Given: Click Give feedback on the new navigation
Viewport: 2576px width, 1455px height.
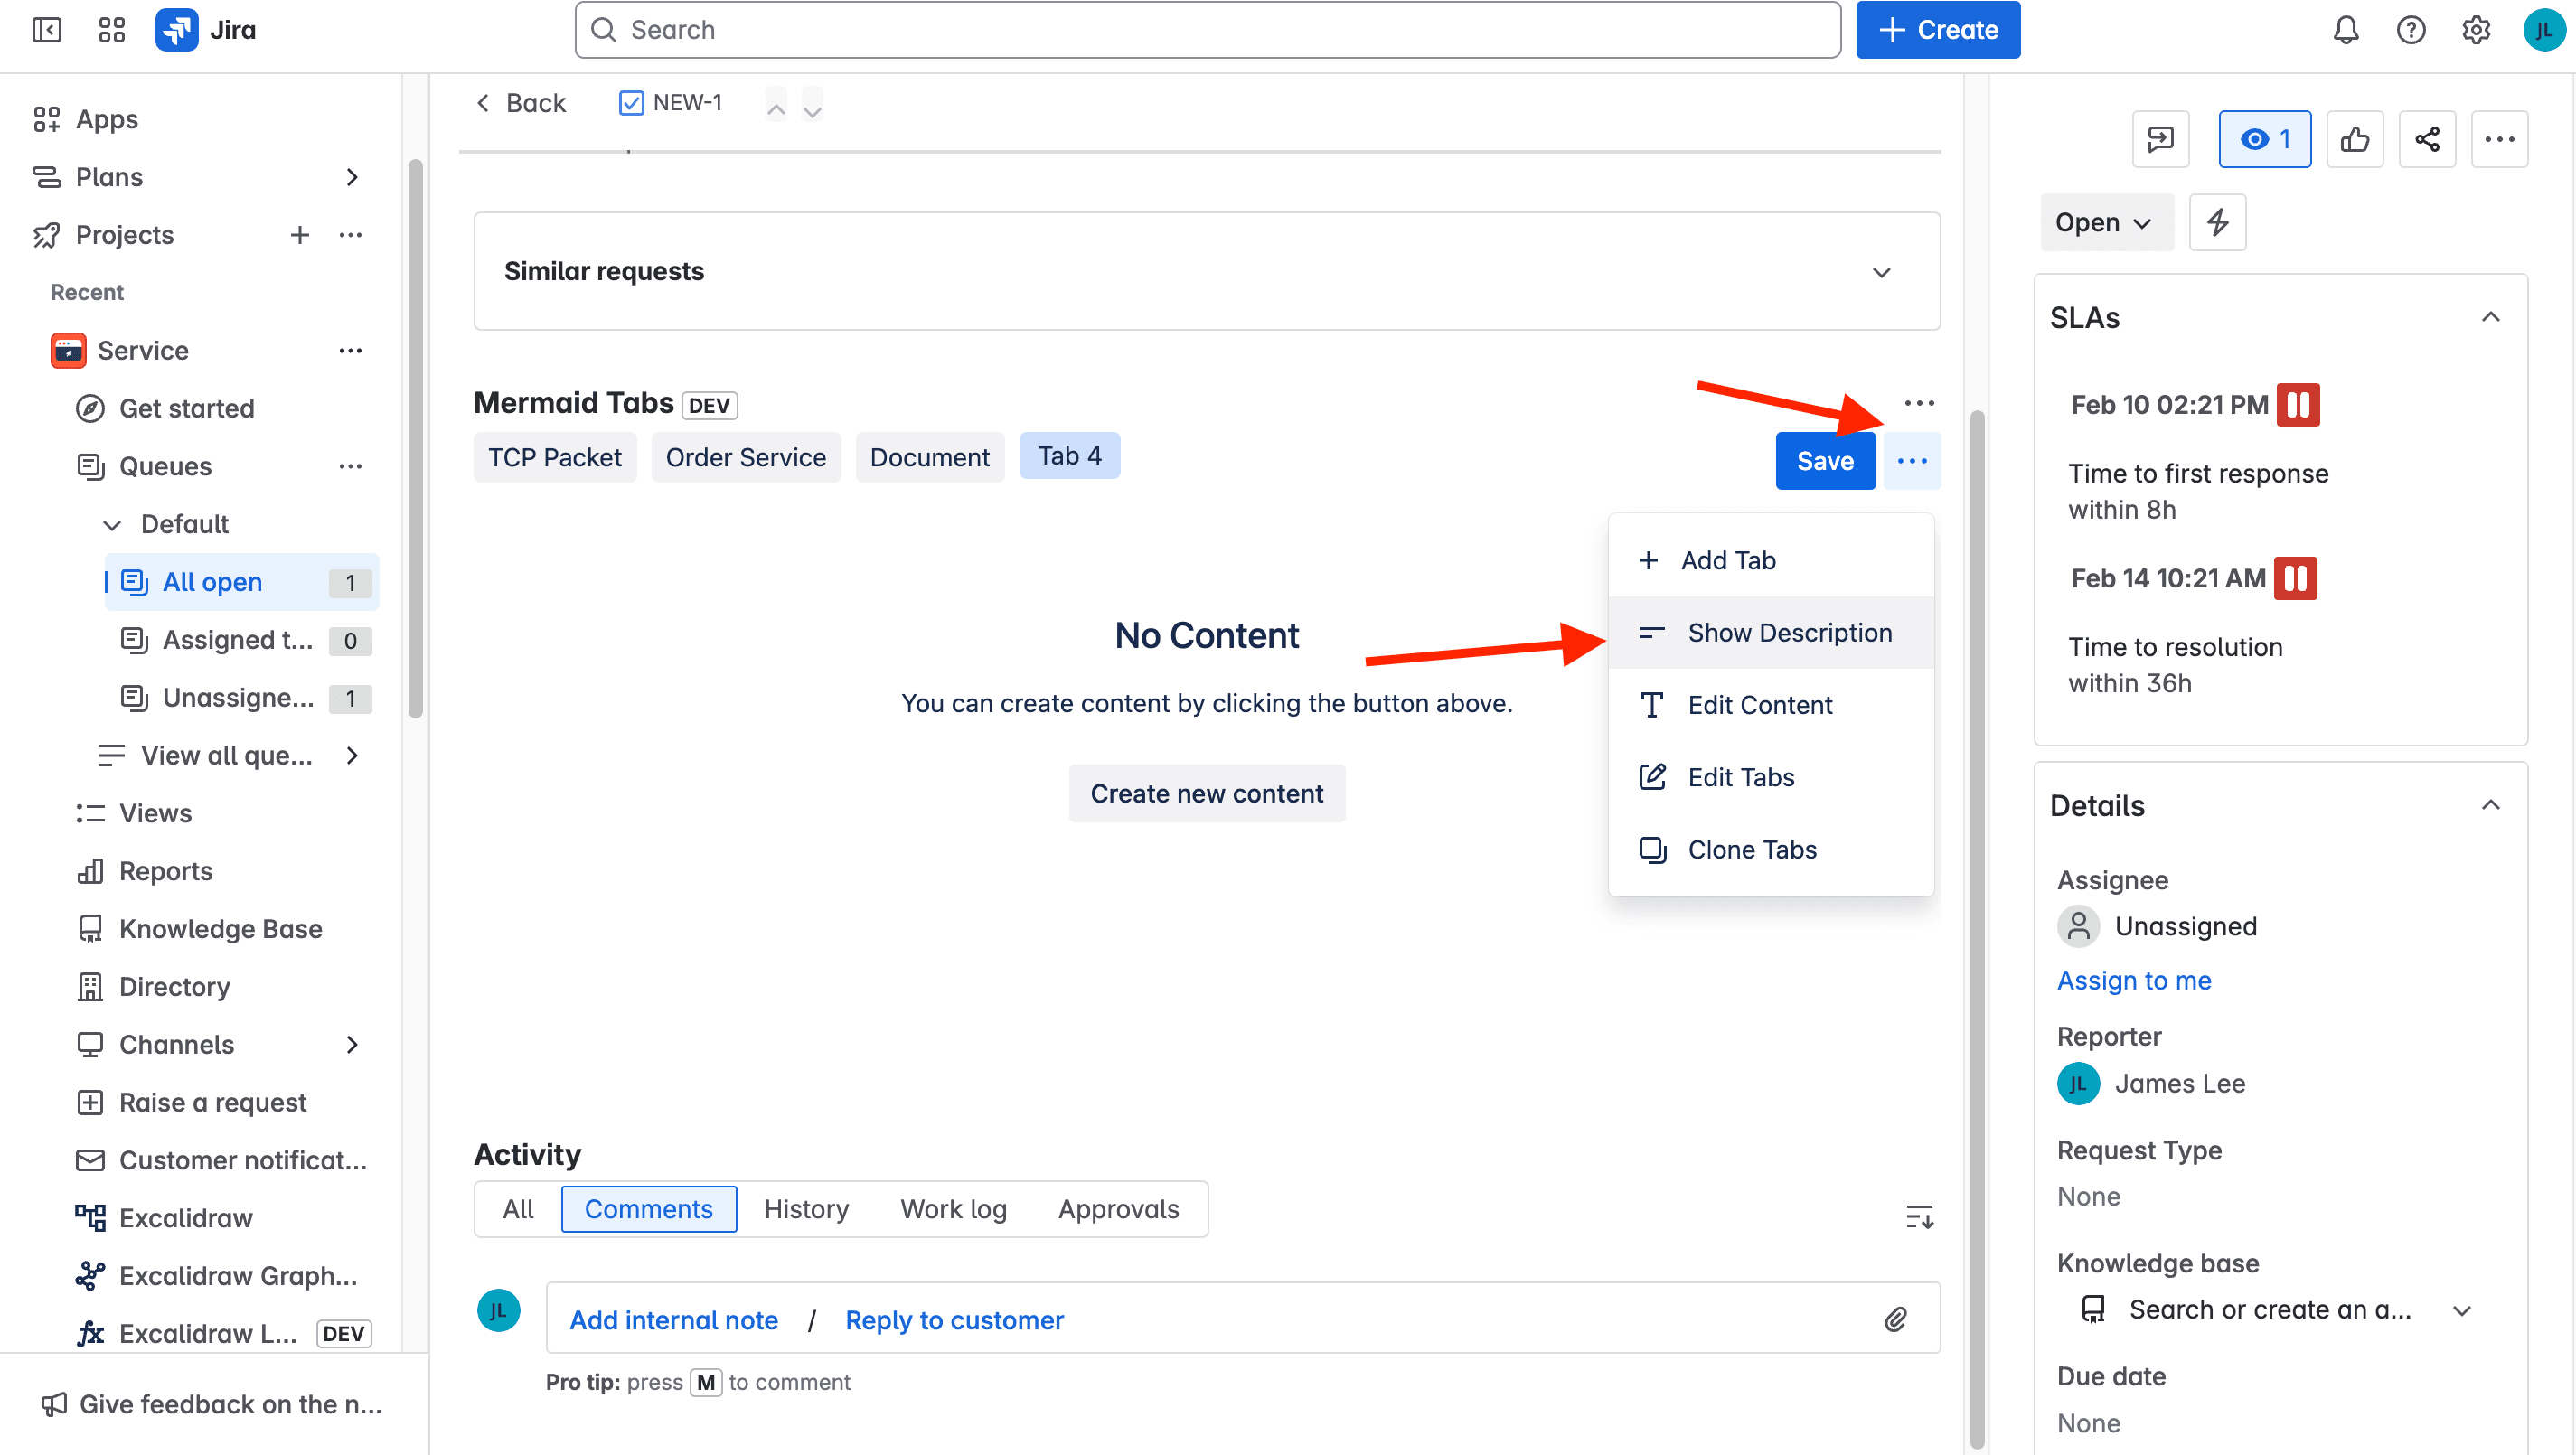Looking at the screenshot, I should pos(211,1404).
